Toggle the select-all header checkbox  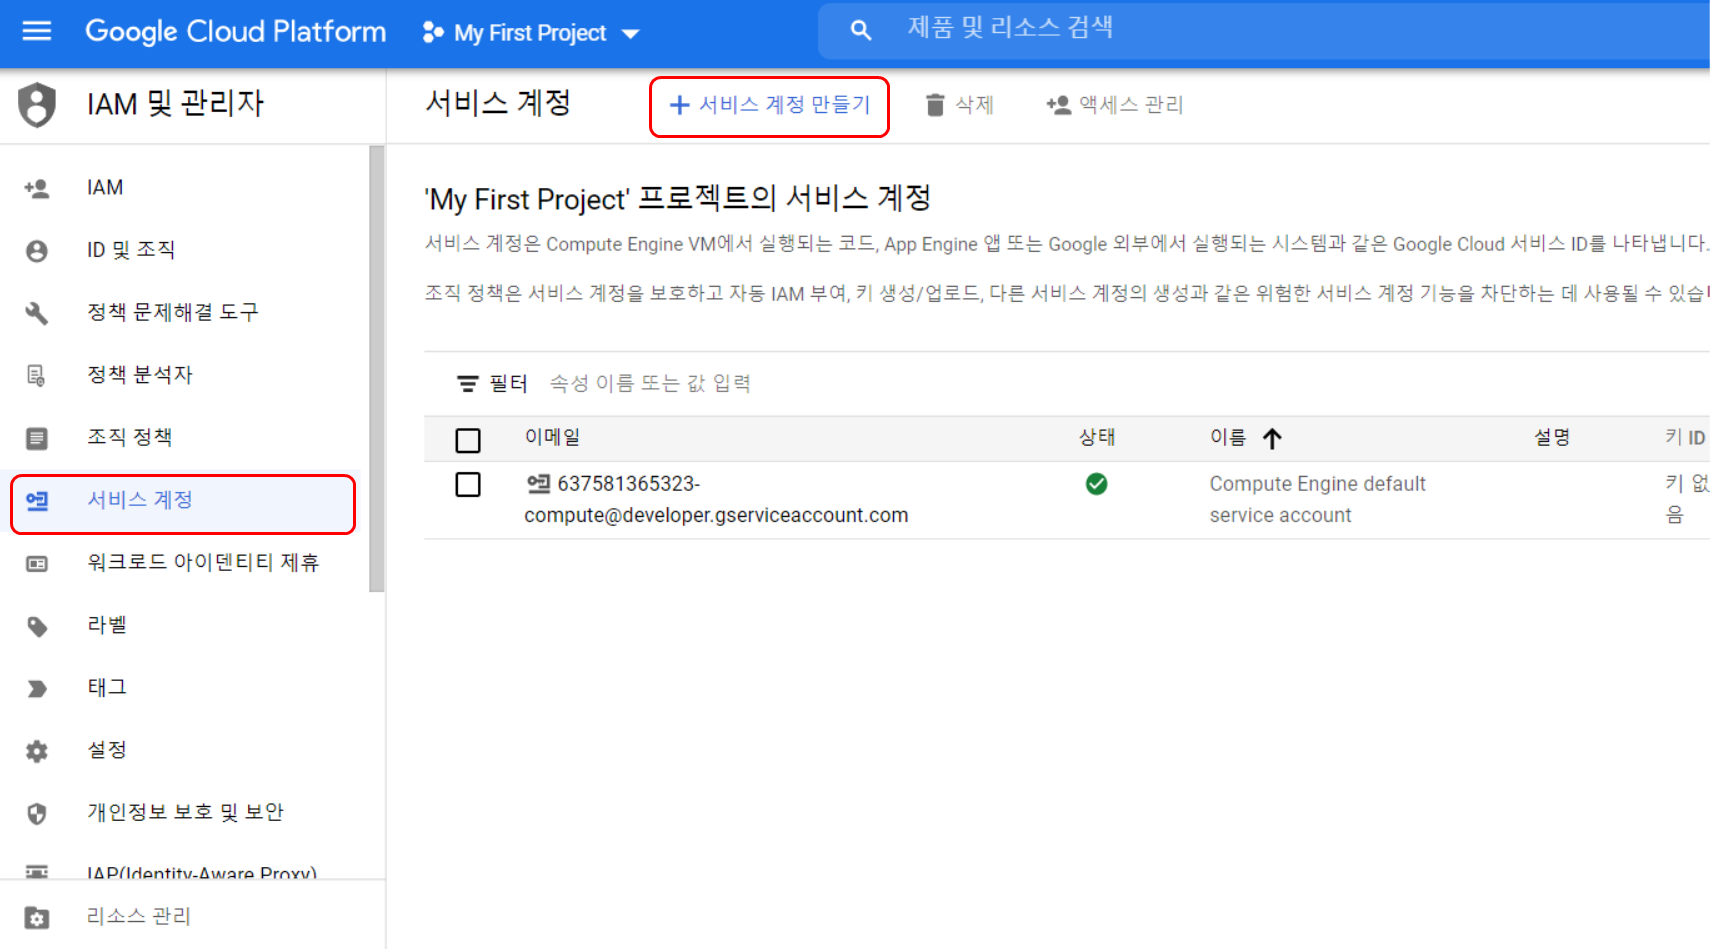468,440
